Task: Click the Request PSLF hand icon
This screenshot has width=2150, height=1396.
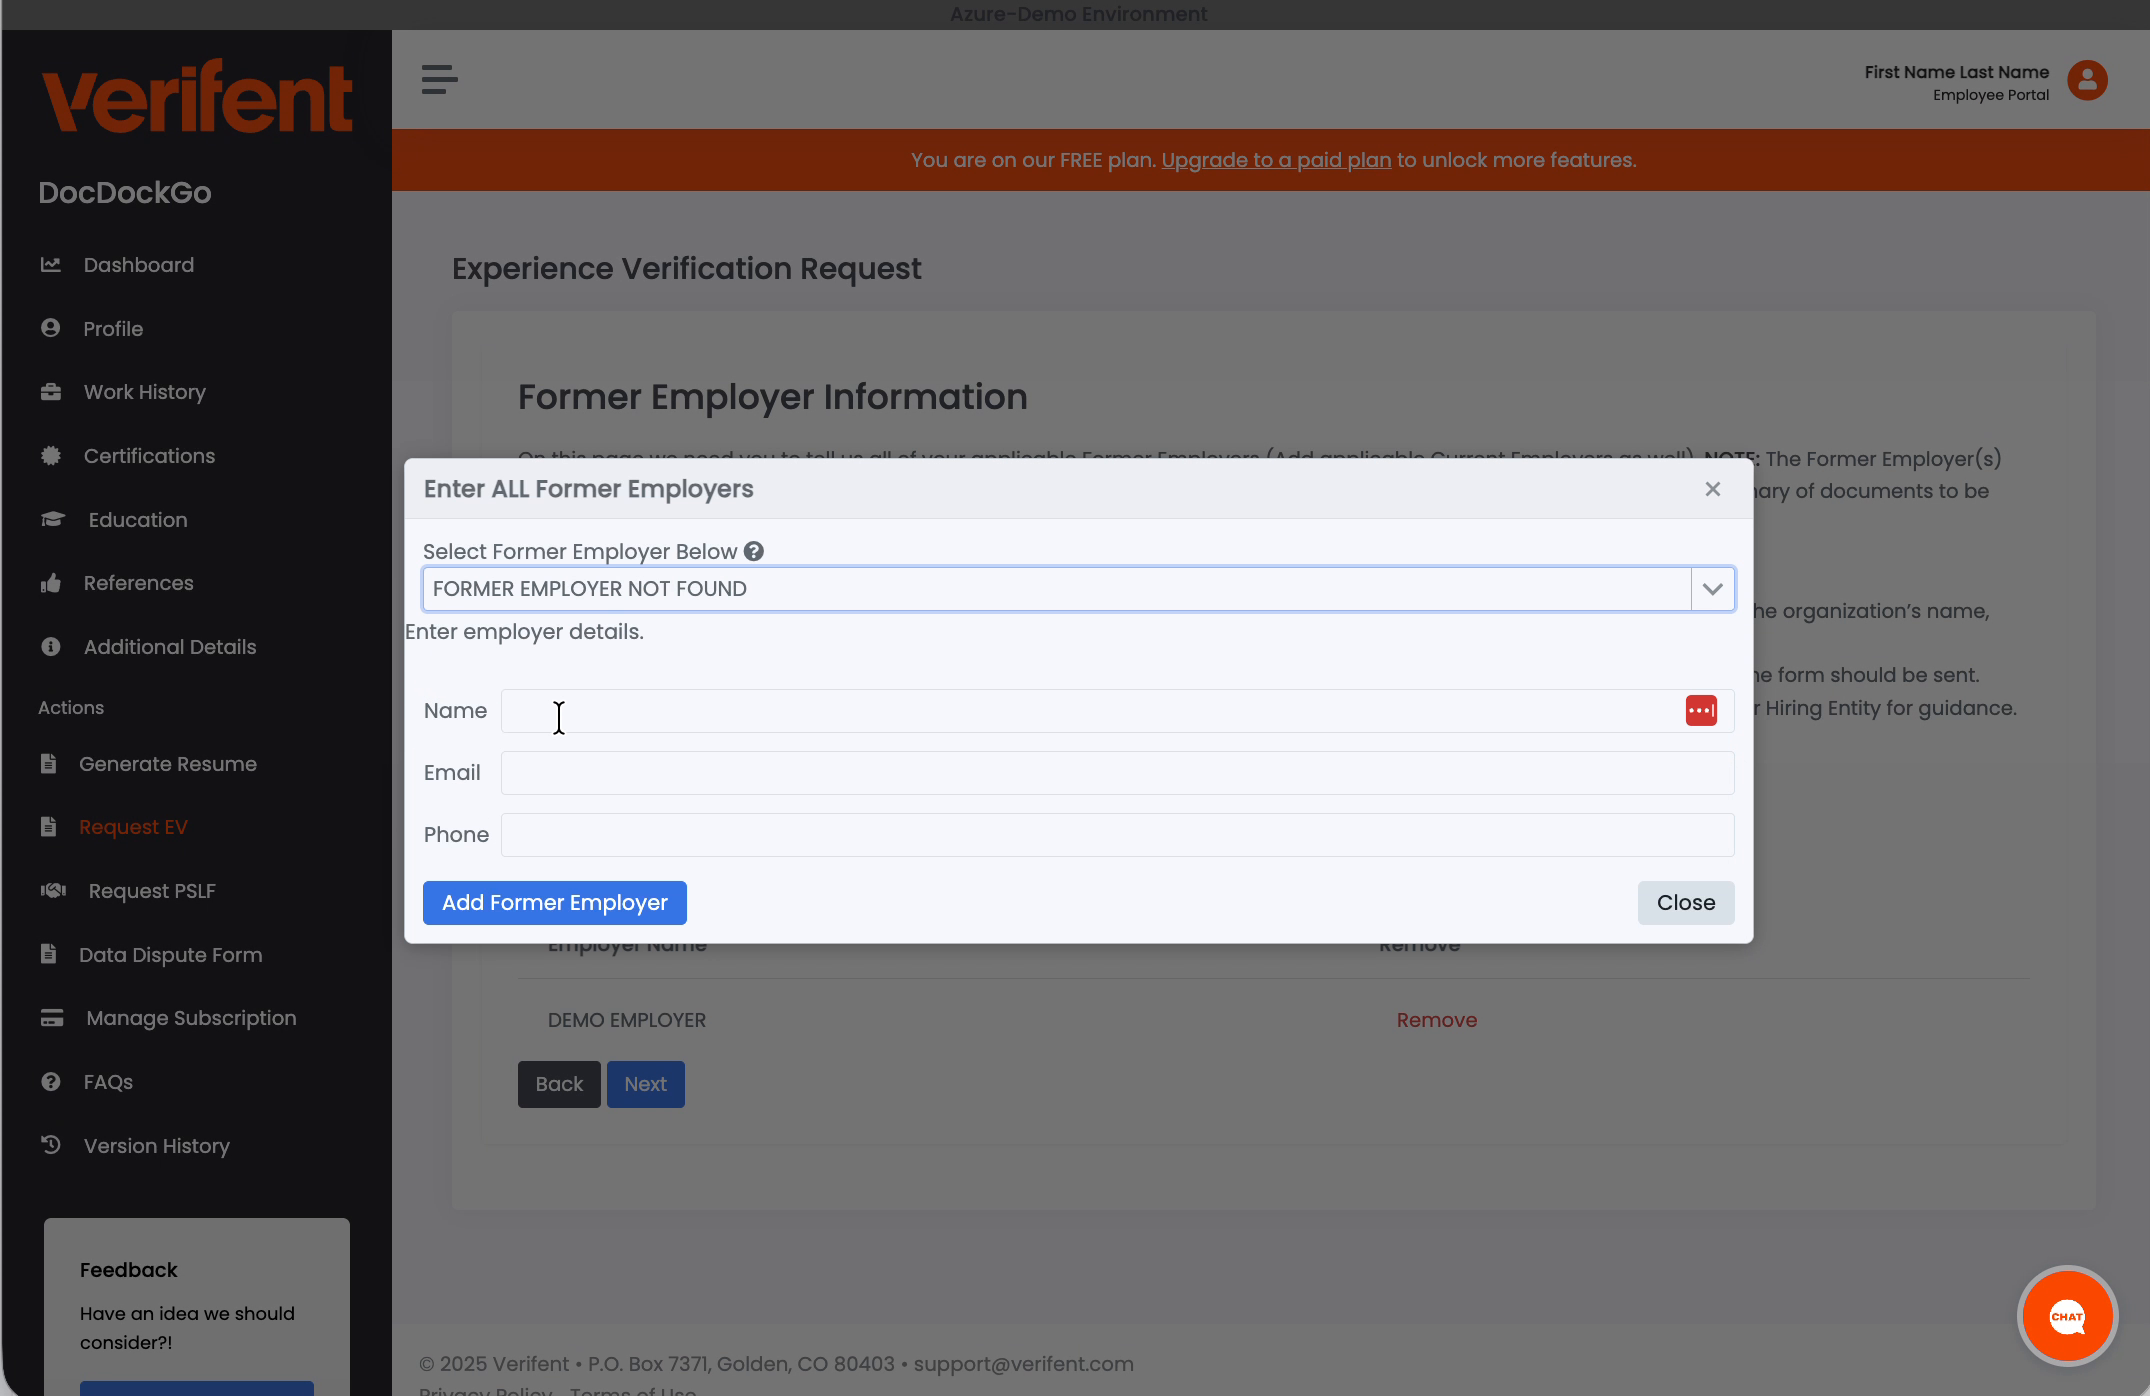Action: click(52, 890)
